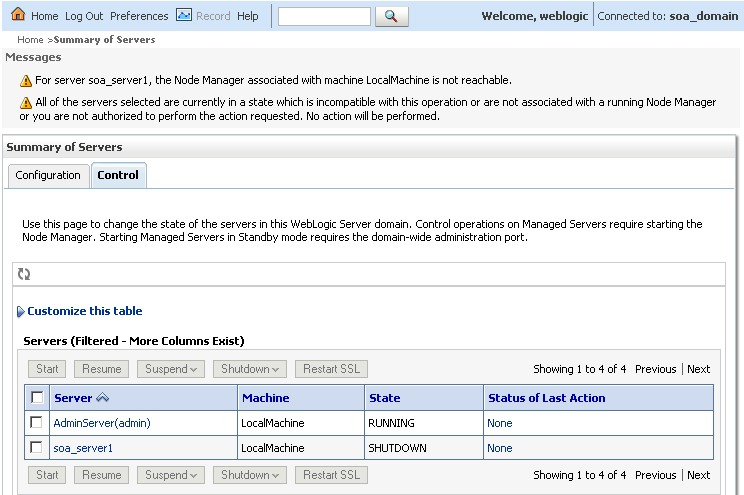Click the bottom Start button

(47, 475)
